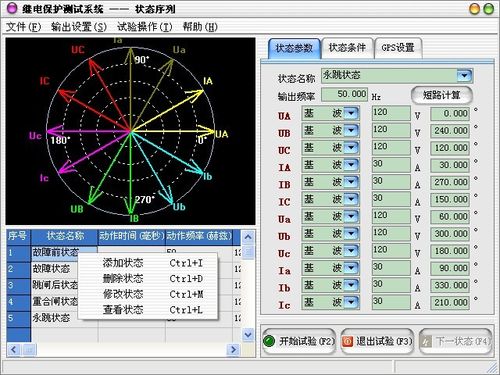
Task: Click the 开始试验 (F2) button
Action: [x=299, y=341]
